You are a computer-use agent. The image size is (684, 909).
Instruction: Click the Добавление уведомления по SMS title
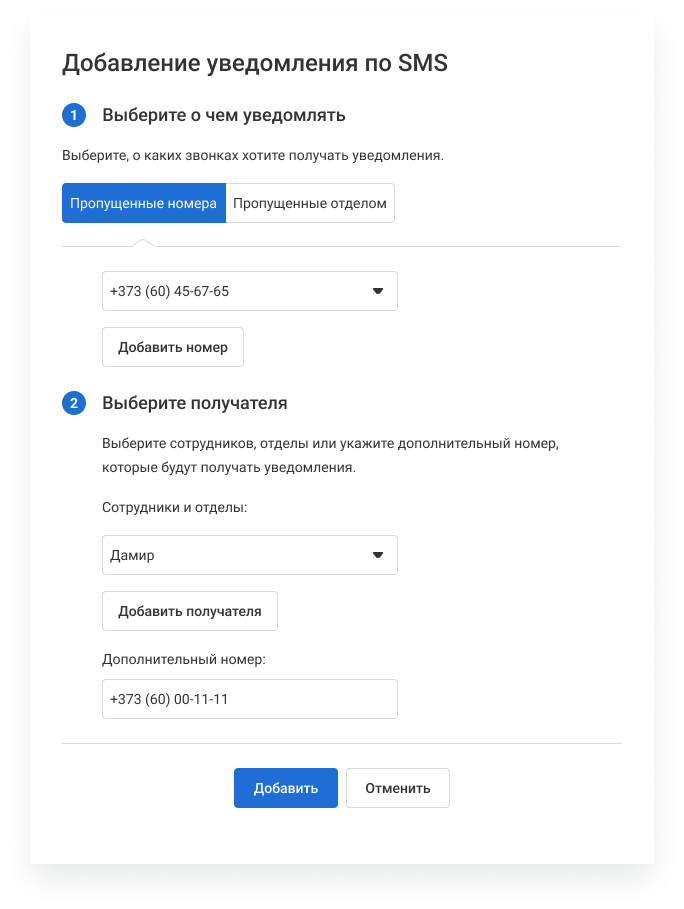click(255, 64)
